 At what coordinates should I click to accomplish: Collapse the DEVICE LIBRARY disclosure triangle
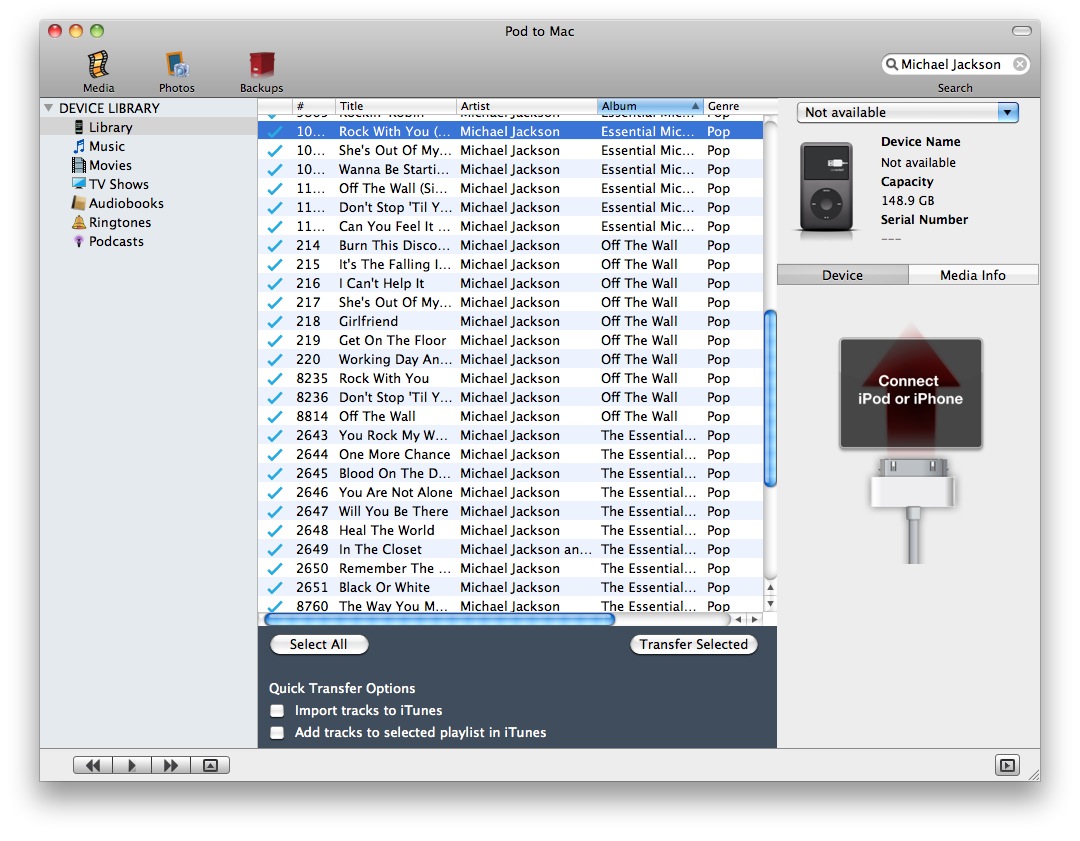pos(48,108)
